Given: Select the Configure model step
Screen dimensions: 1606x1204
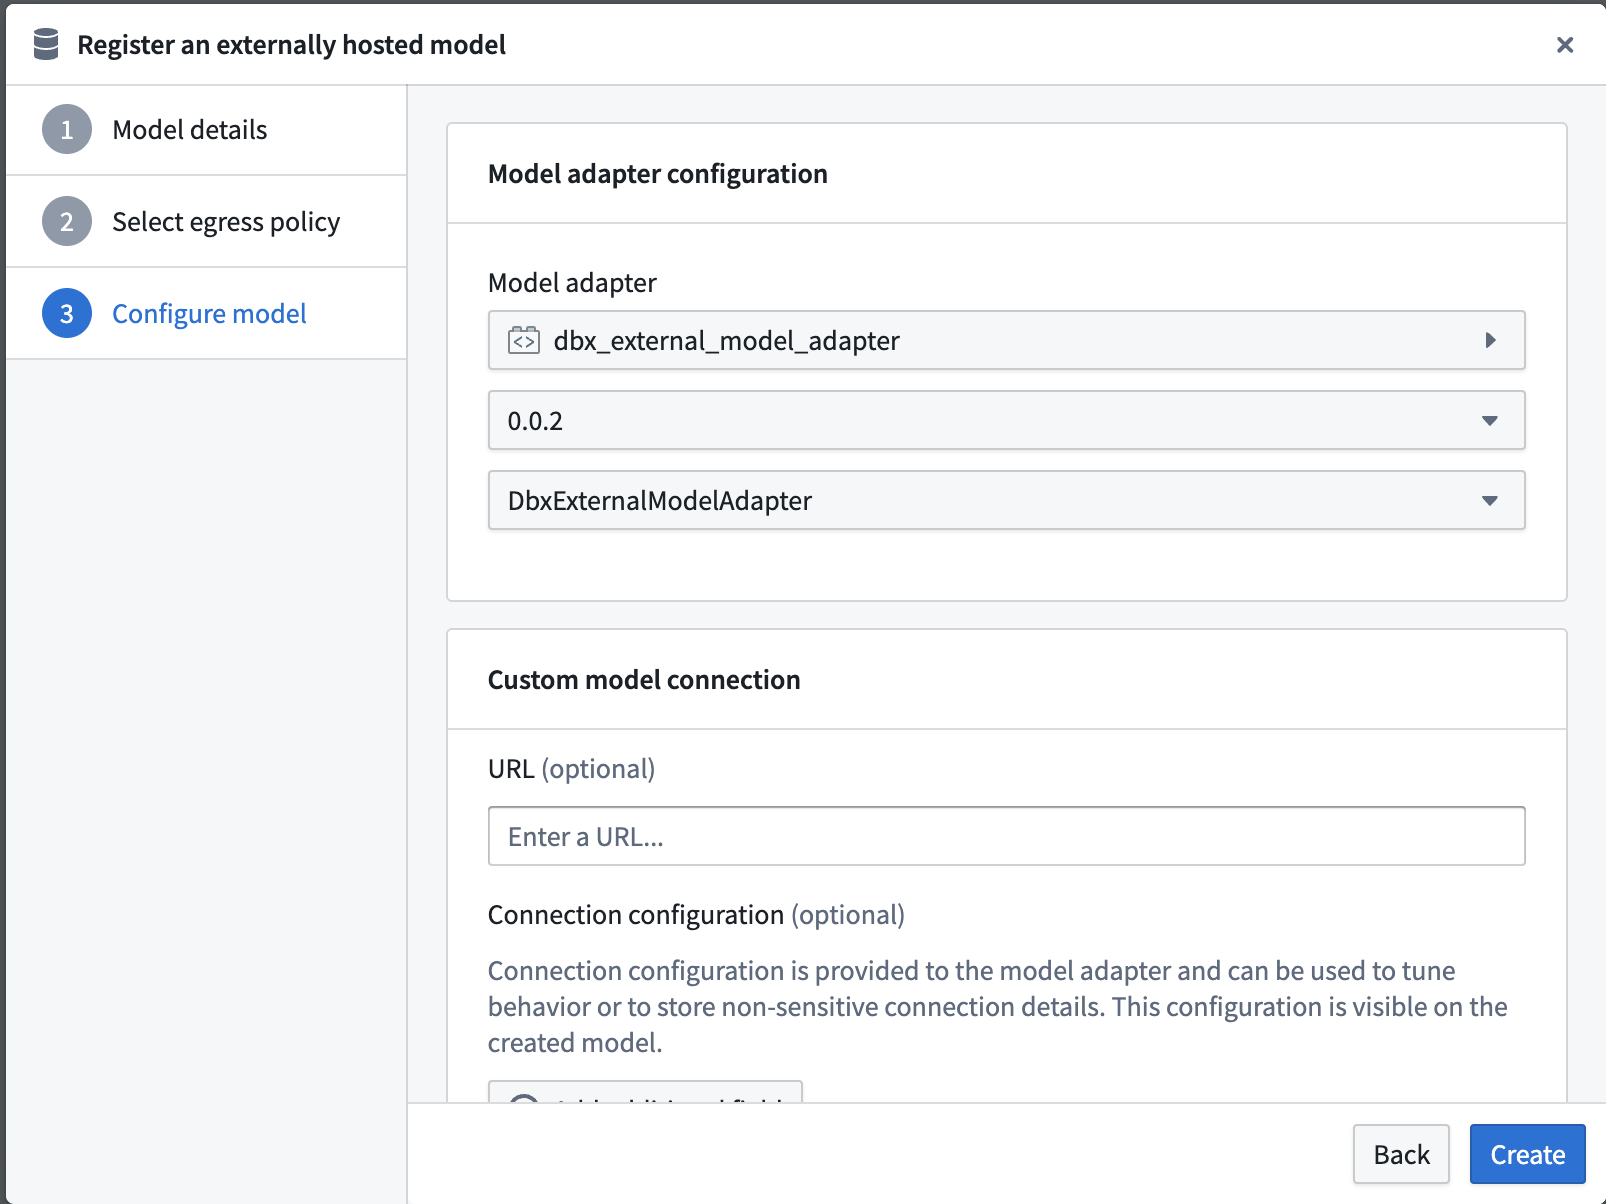Looking at the screenshot, I should [209, 313].
